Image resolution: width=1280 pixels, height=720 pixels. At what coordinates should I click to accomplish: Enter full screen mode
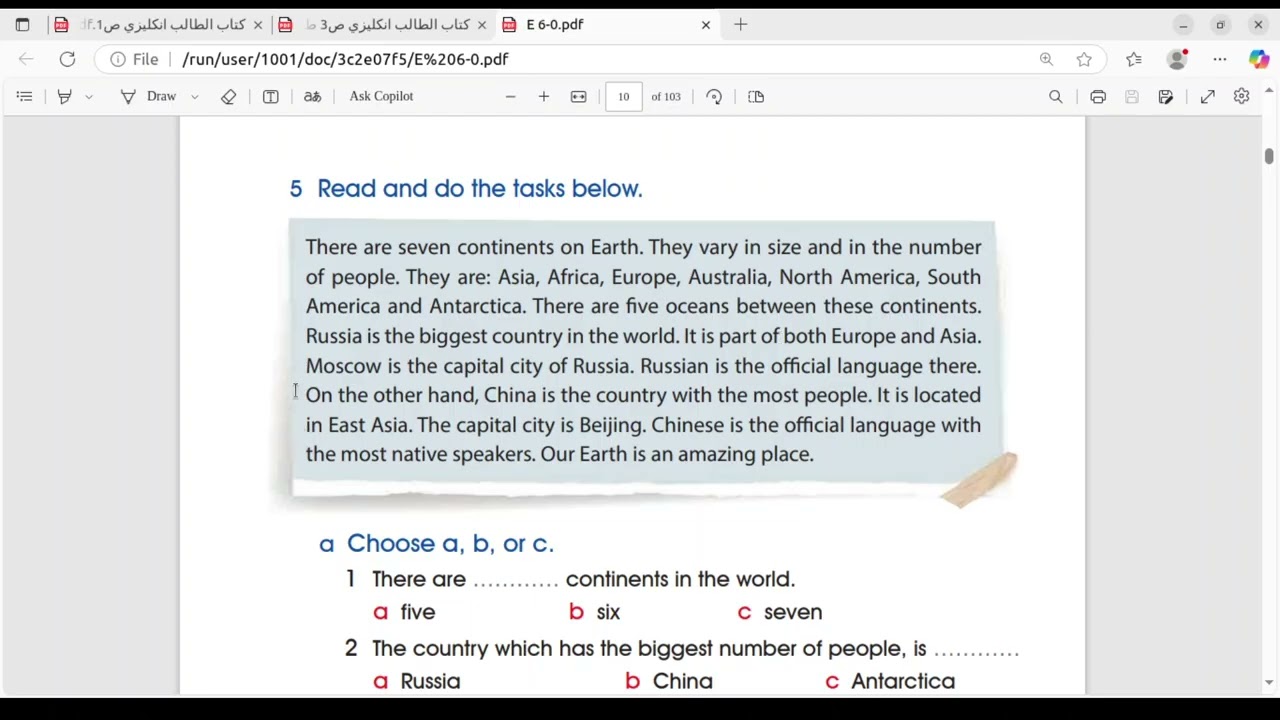1207,96
